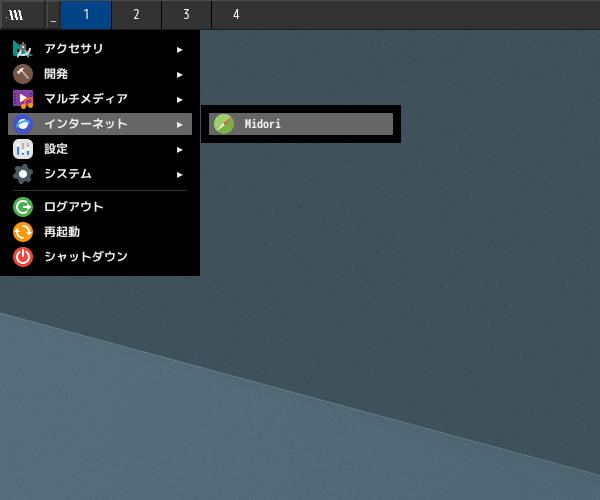Click the green ログアウト logout icon

click(23, 207)
